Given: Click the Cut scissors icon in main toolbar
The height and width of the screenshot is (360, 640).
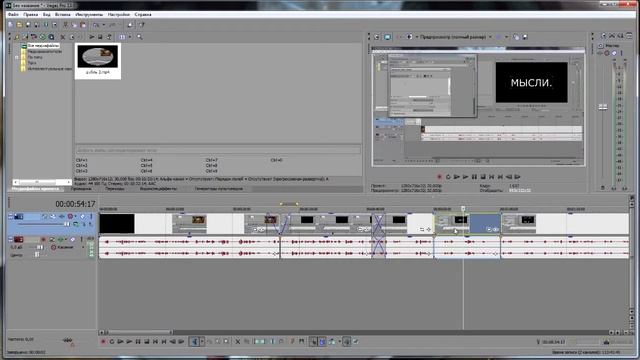Looking at the screenshot, I should click(x=66, y=24).
